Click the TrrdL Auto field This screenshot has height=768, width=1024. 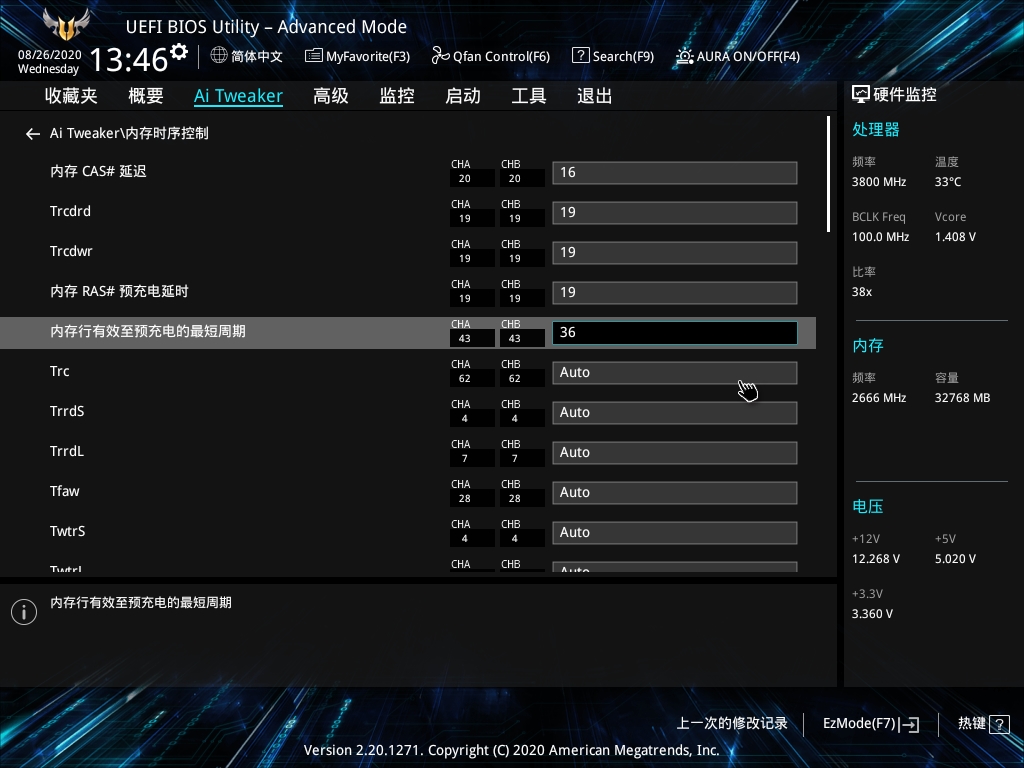[675, 453]
